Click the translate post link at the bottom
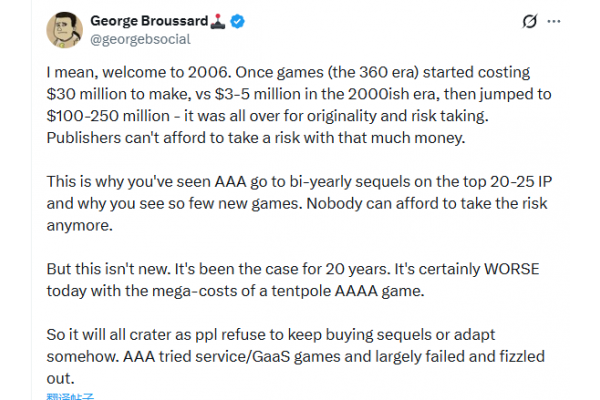This screenshot has height=400, width=600. [x=69, y=397]
